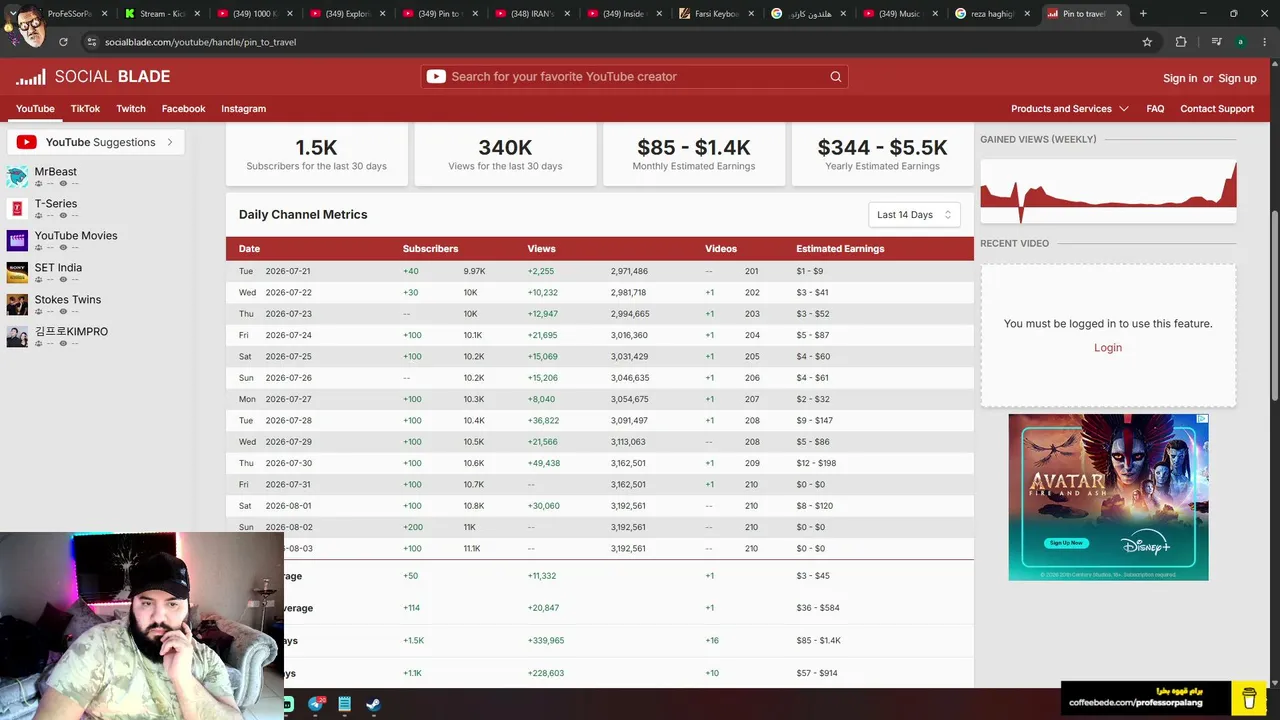
Task: Switch to the Stream - Kick browser tab
Action: tap(160, 14)
